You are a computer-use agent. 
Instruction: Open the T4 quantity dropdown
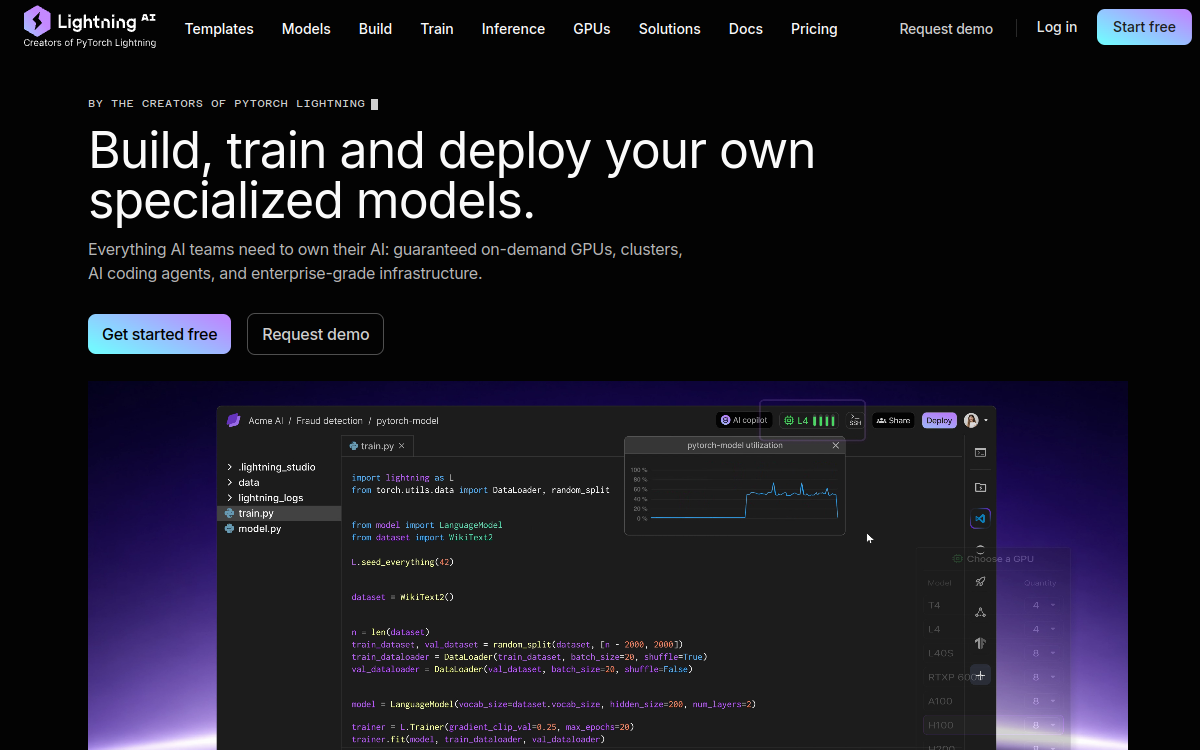coord(1044,605)
